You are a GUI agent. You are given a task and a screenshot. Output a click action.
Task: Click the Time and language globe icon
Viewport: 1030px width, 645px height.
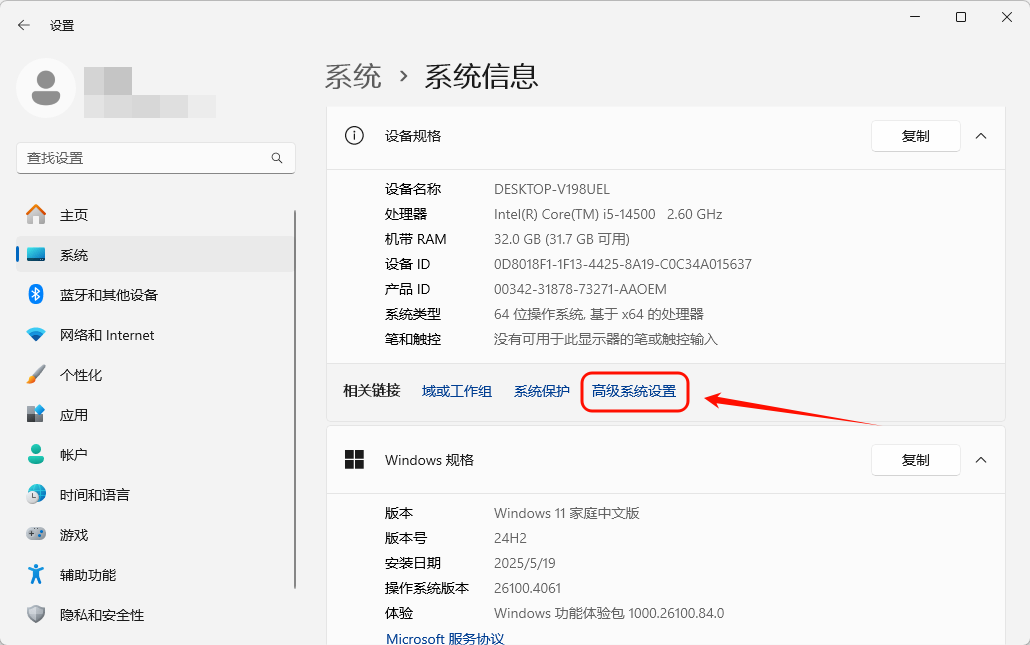point(36,495)
